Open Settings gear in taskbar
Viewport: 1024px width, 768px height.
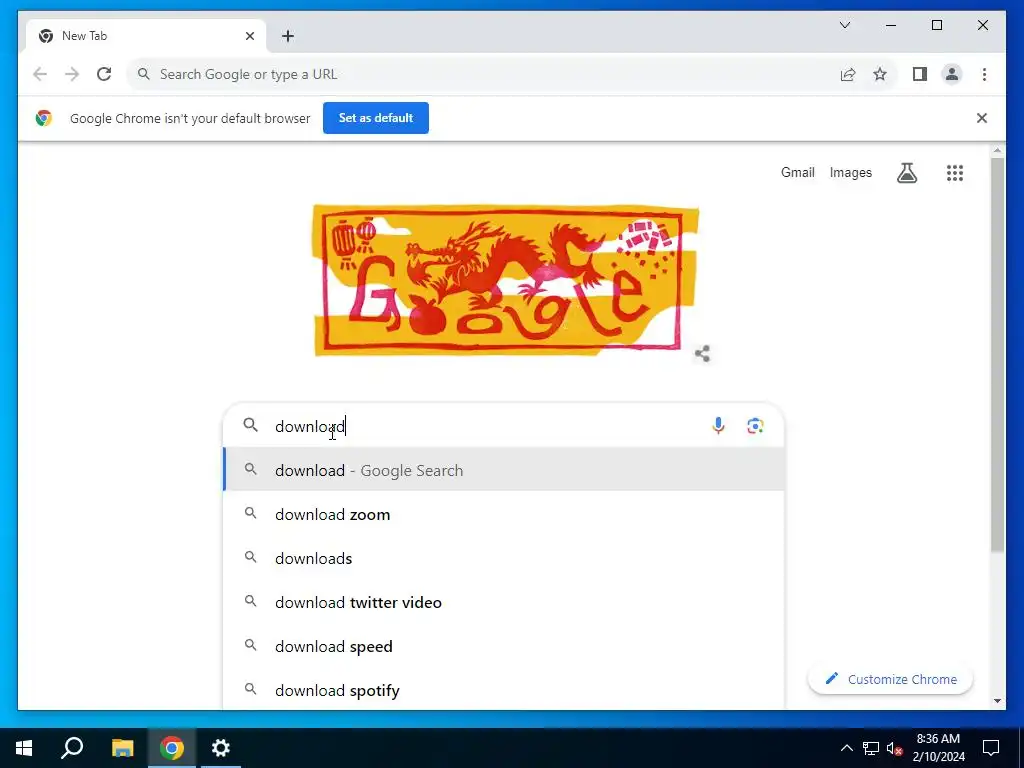click(221, 748)
